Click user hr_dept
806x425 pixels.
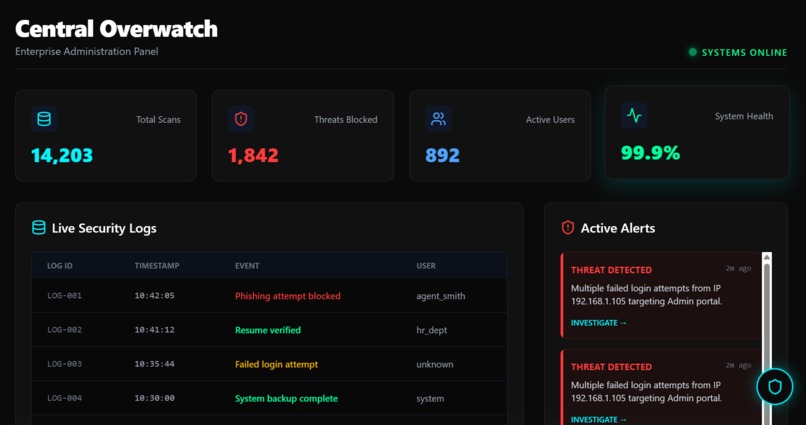point(432,330)
